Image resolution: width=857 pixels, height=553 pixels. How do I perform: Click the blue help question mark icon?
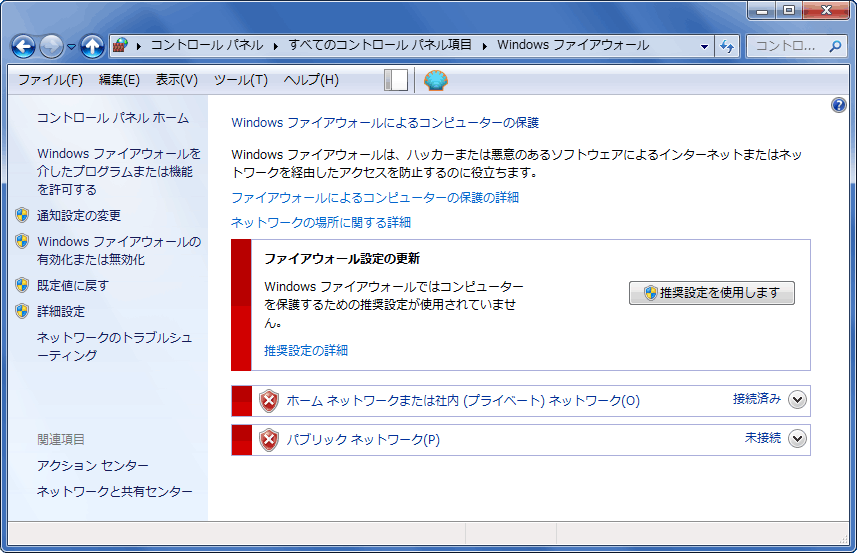coord(838,105)
